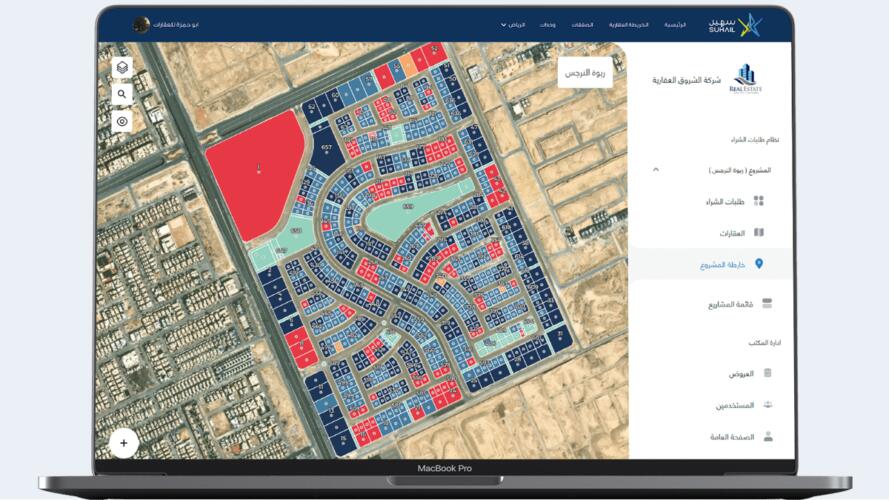Screen dimensions: 889x500
Task: Open the map layers tool
Action: (122, 67)
